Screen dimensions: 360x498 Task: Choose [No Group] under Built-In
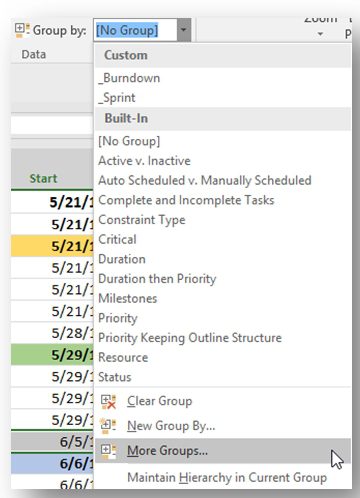pos(129,141)
